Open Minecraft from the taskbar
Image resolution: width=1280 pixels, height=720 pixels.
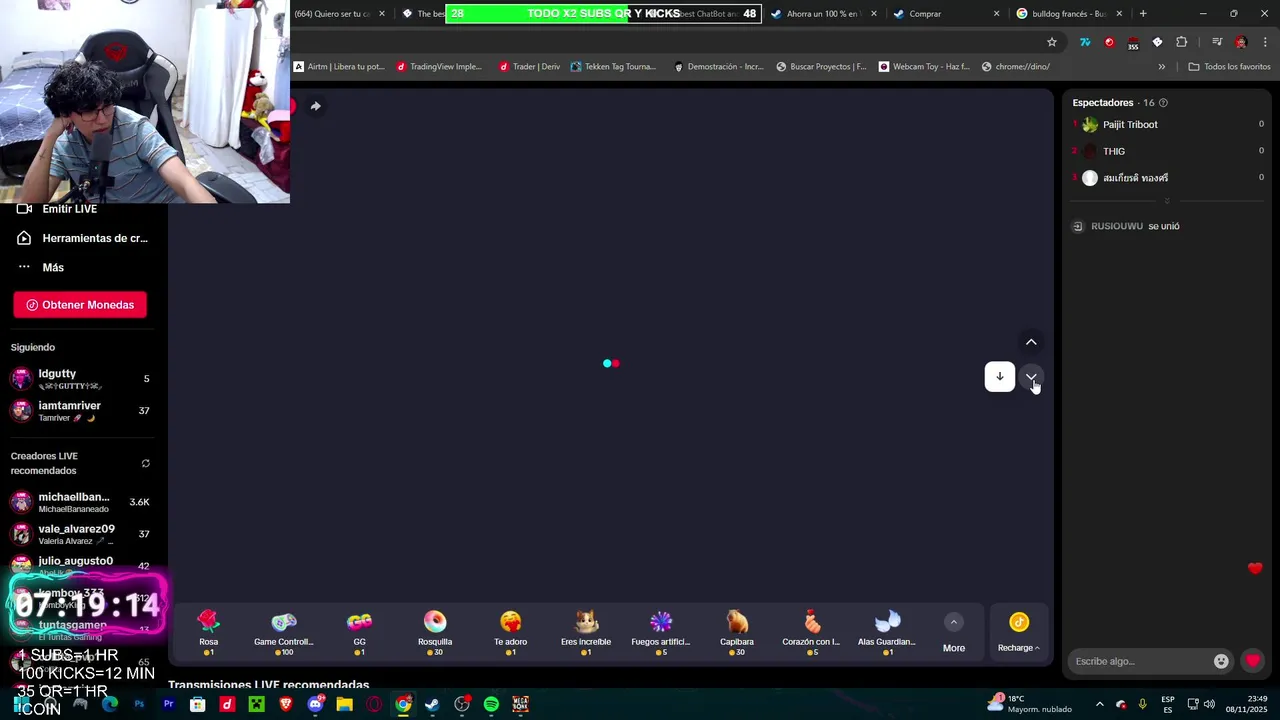[x=256, y=704]
